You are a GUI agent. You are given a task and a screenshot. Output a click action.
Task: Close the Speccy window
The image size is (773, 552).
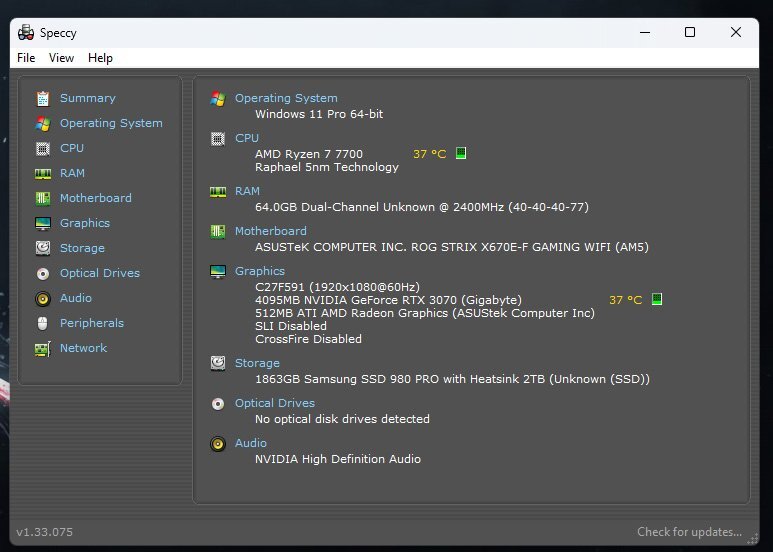click(x=736, y=33)
